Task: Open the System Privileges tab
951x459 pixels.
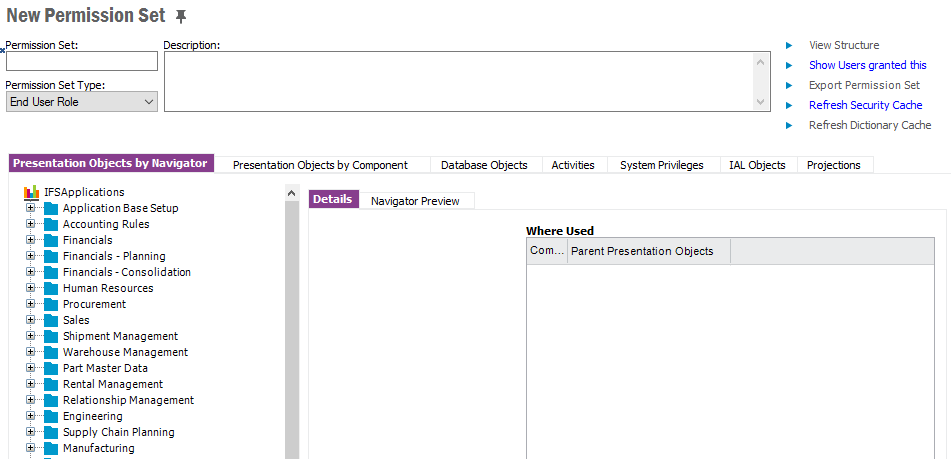Action: [661, 165]
